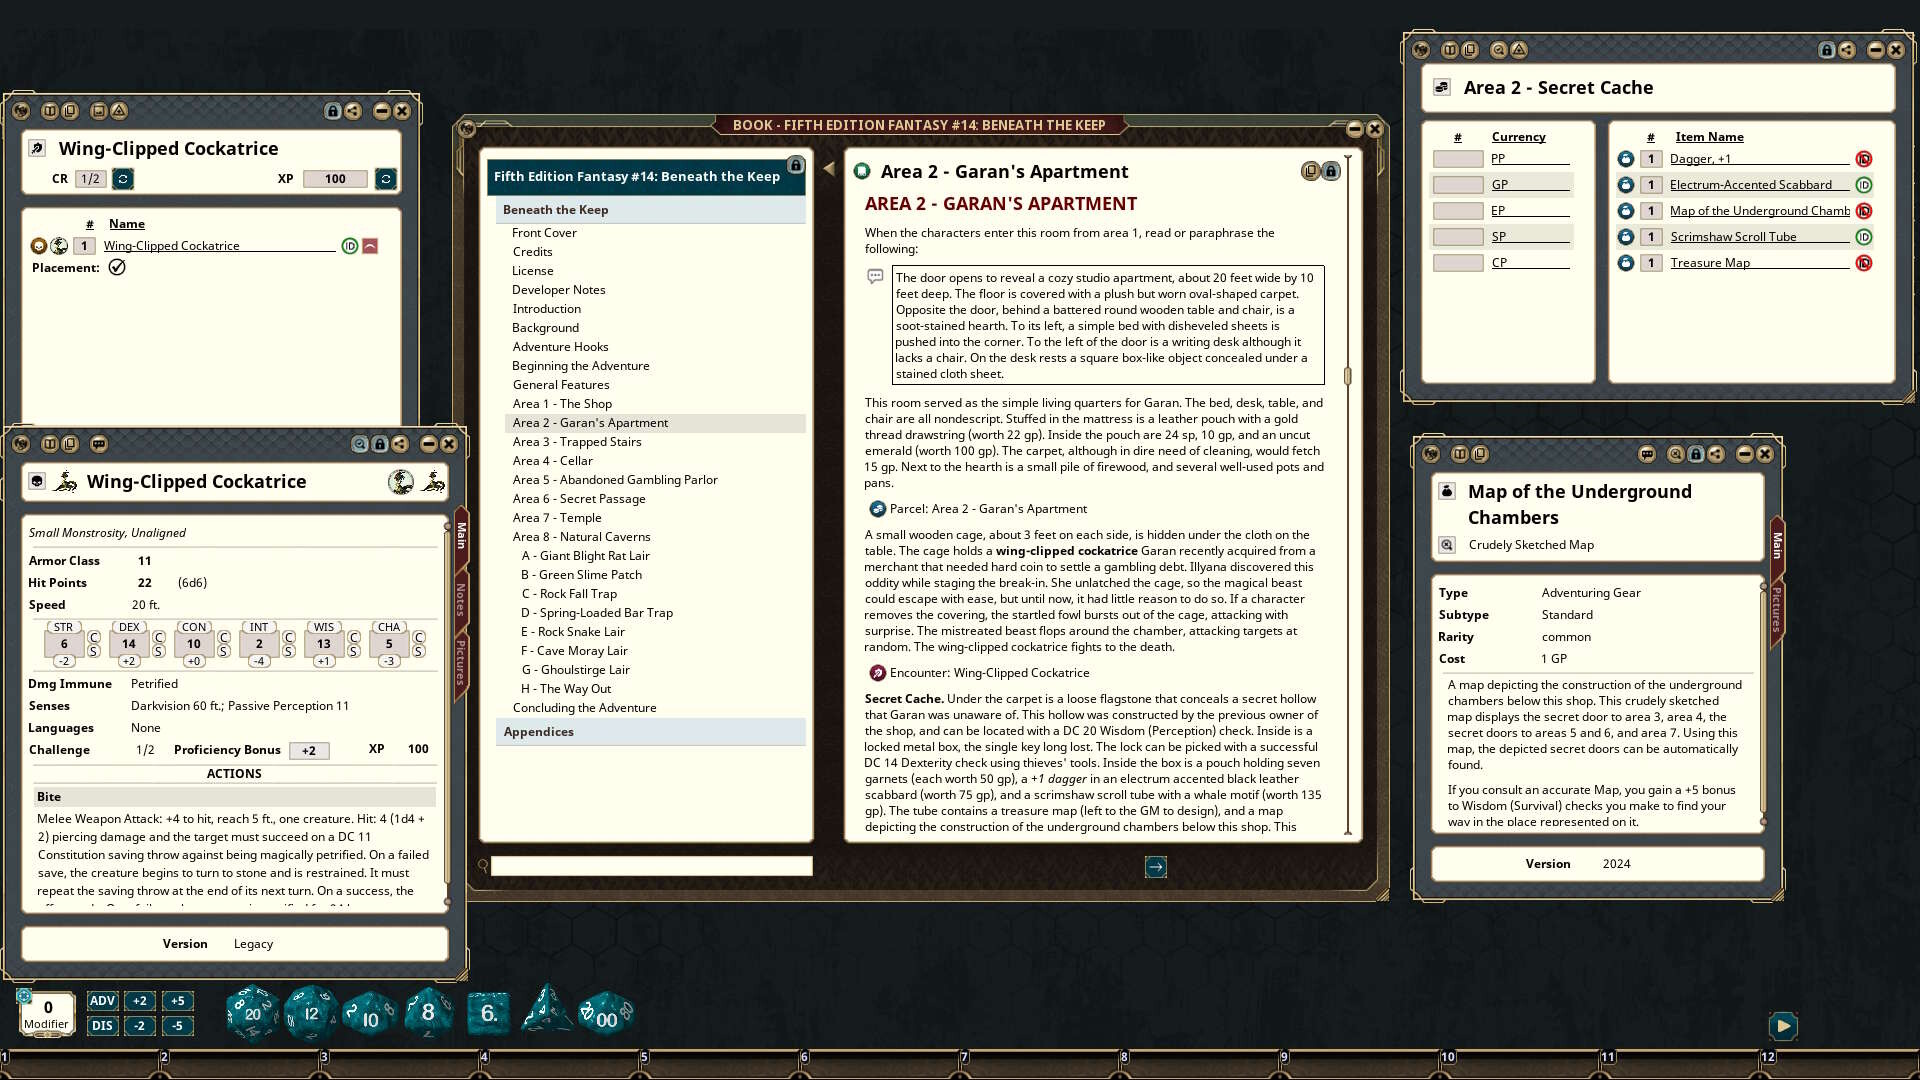Click the ADV roll modifier button
The width and height of the screenshot is (1920, 1080).
pos(102,1001)
